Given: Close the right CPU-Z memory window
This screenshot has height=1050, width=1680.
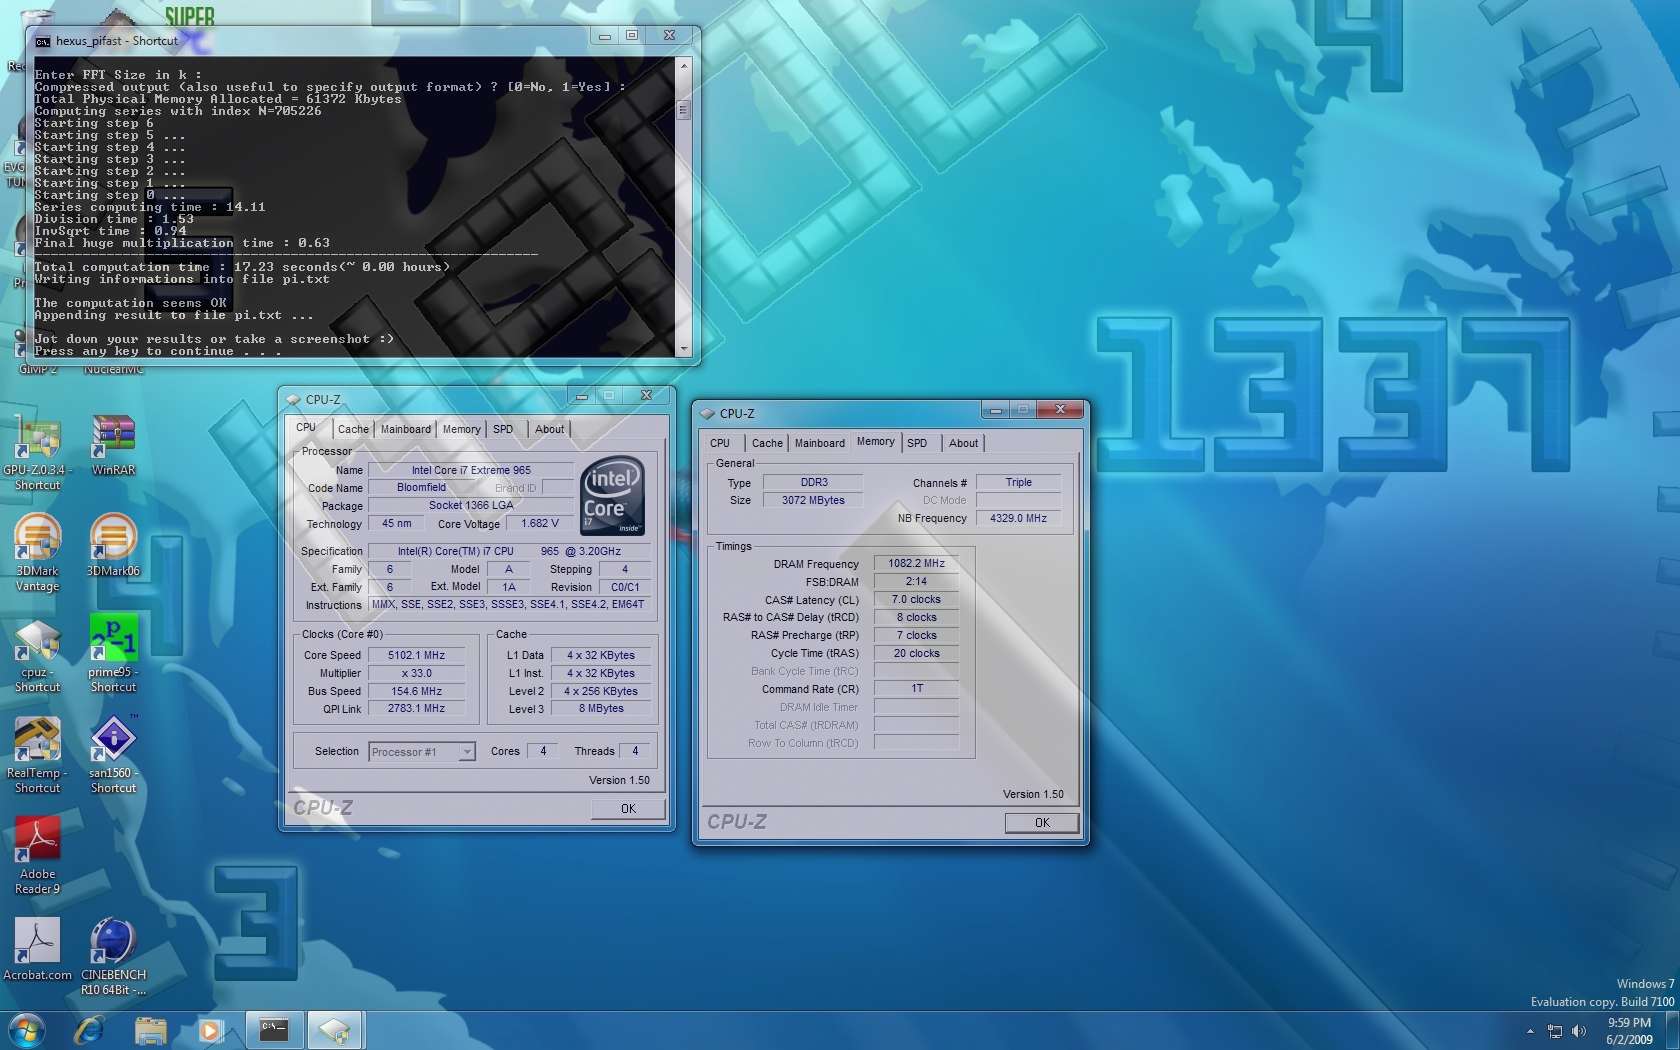Looking at the screenshot, I should pyautogui.click(x=1061, y=410).
